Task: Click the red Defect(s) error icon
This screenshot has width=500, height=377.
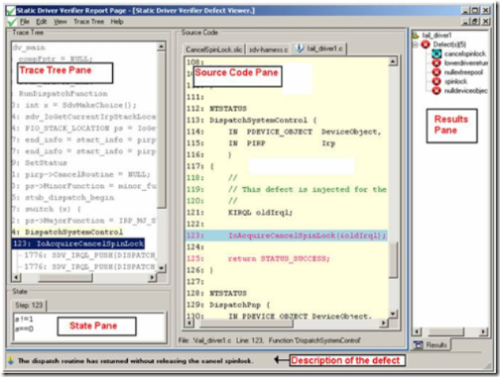Action: click(425, 44)
